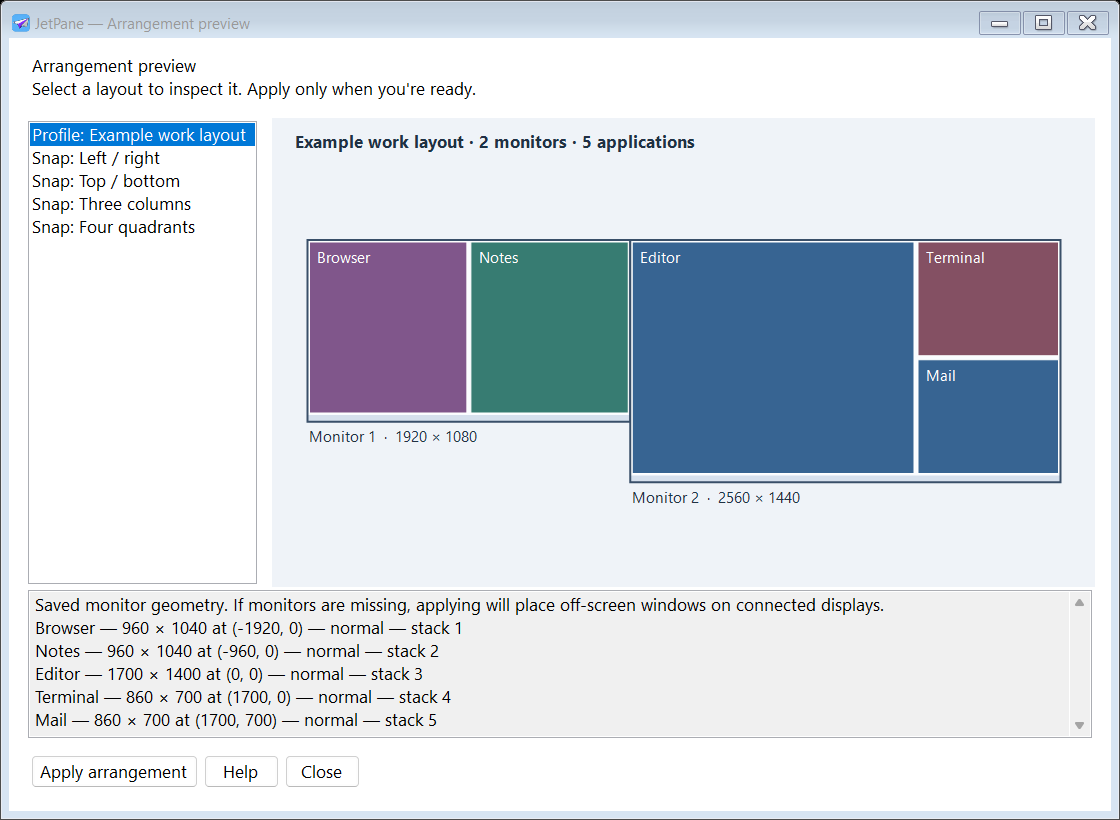Select Snap: Three columns in the list

142,204
